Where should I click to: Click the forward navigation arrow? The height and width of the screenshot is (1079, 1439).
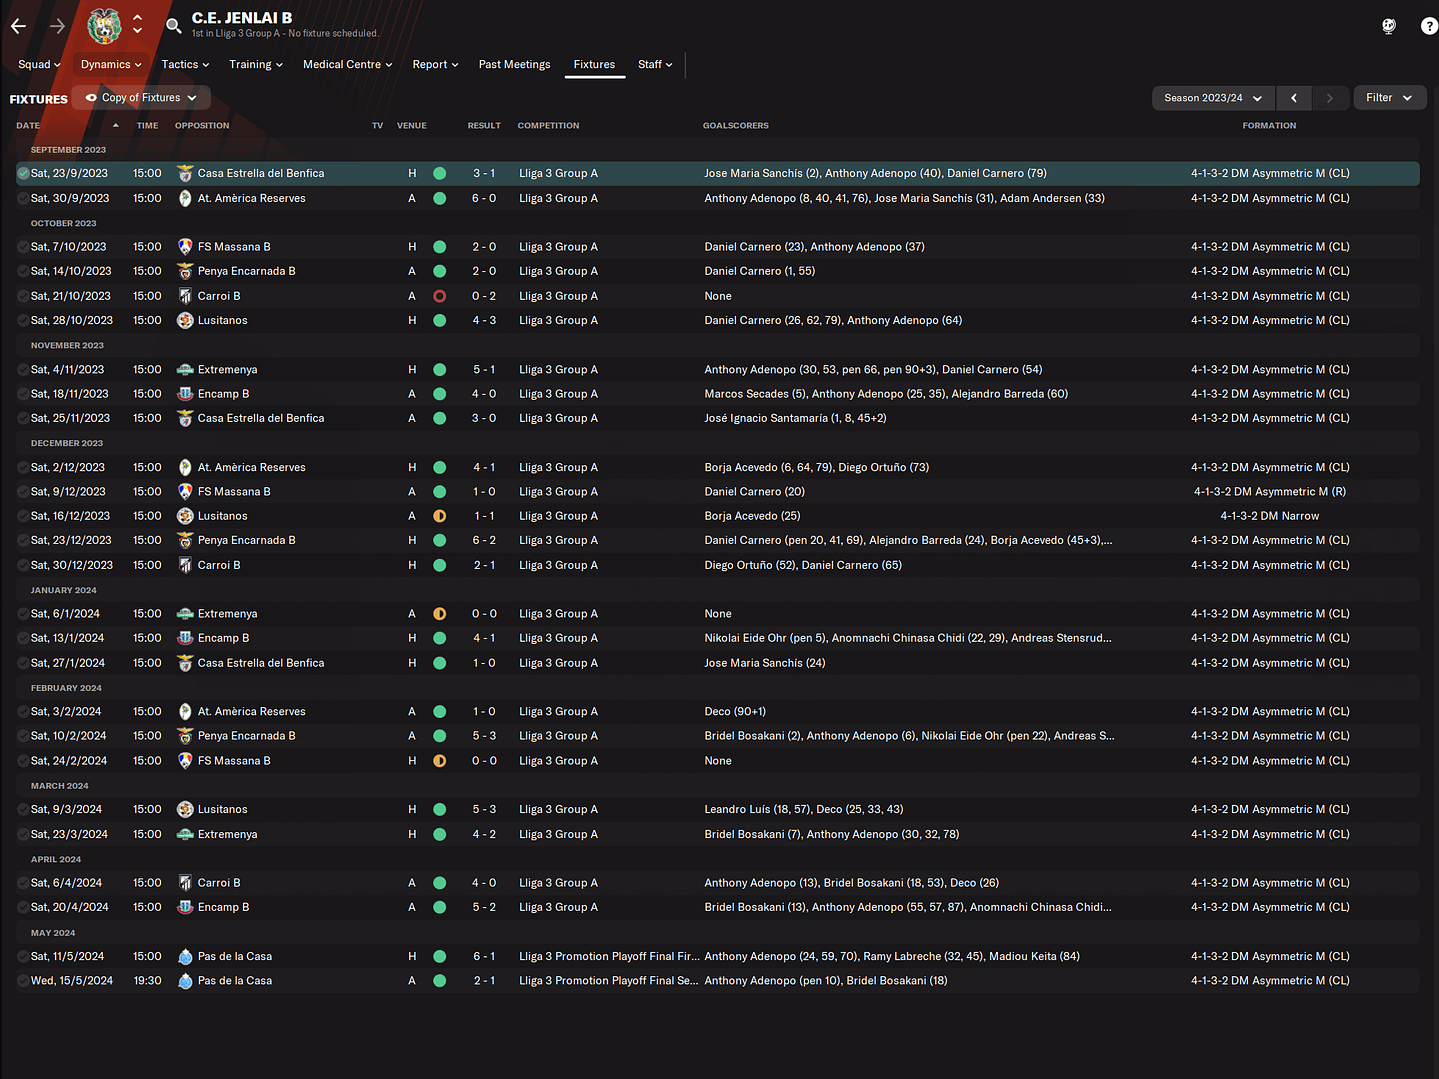[x=57, y=26]
